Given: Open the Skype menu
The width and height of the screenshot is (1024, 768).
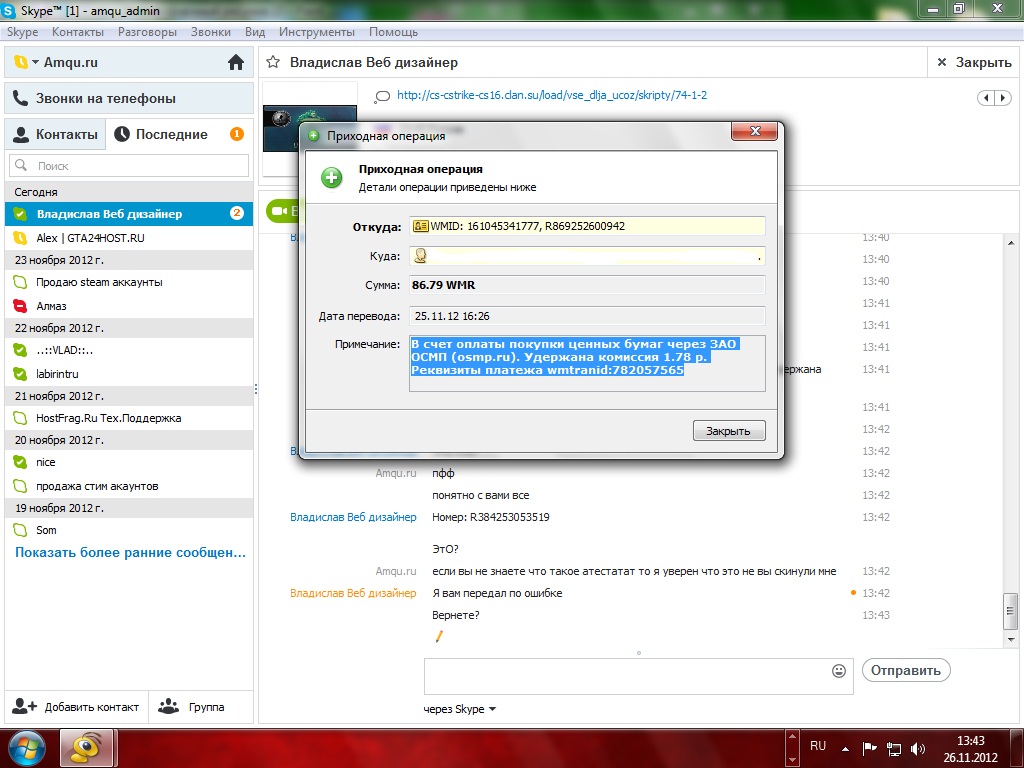Looking at the screenshot, I should [22, 32].
